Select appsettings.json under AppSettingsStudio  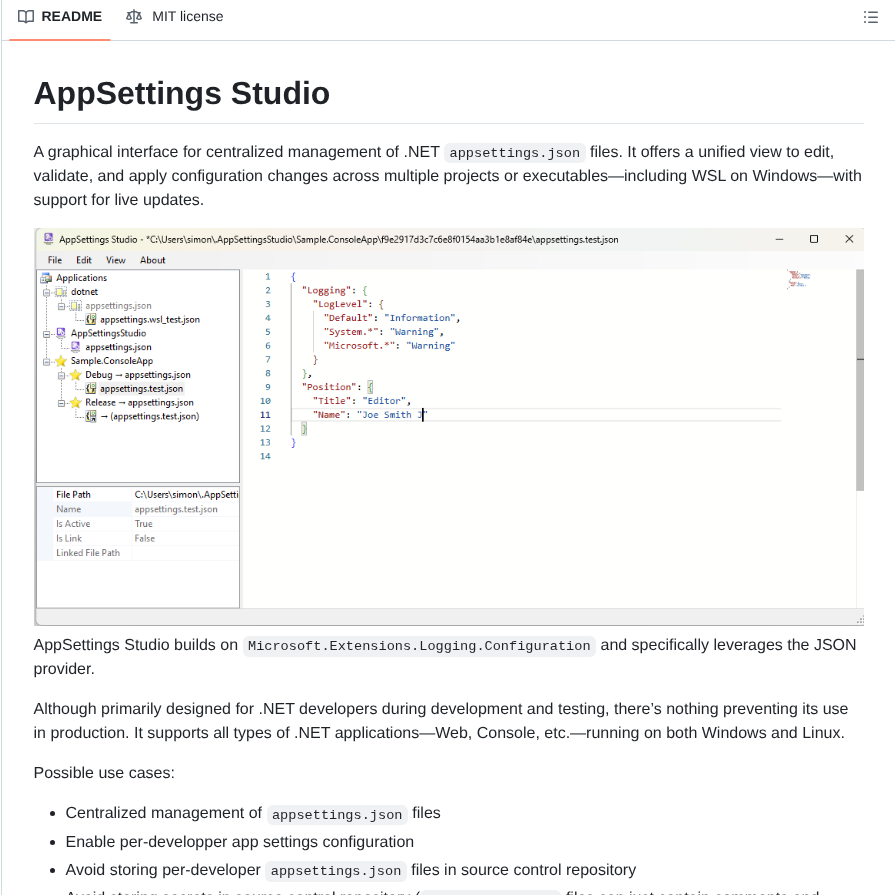pyautogui.click(x=117, y=347)
